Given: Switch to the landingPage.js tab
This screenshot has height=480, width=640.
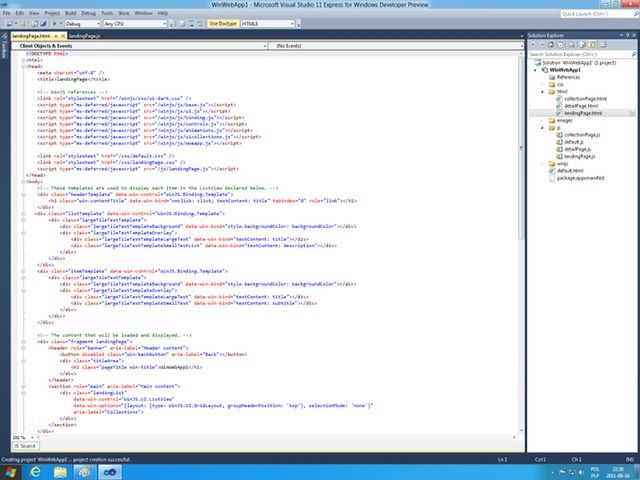Looking at the screenshot, I should [x=84, y=36].
